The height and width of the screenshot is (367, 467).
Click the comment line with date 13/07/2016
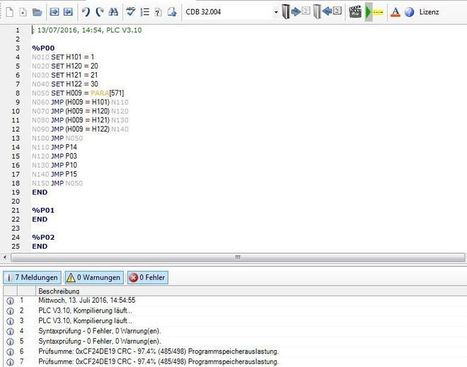point(87,30)
